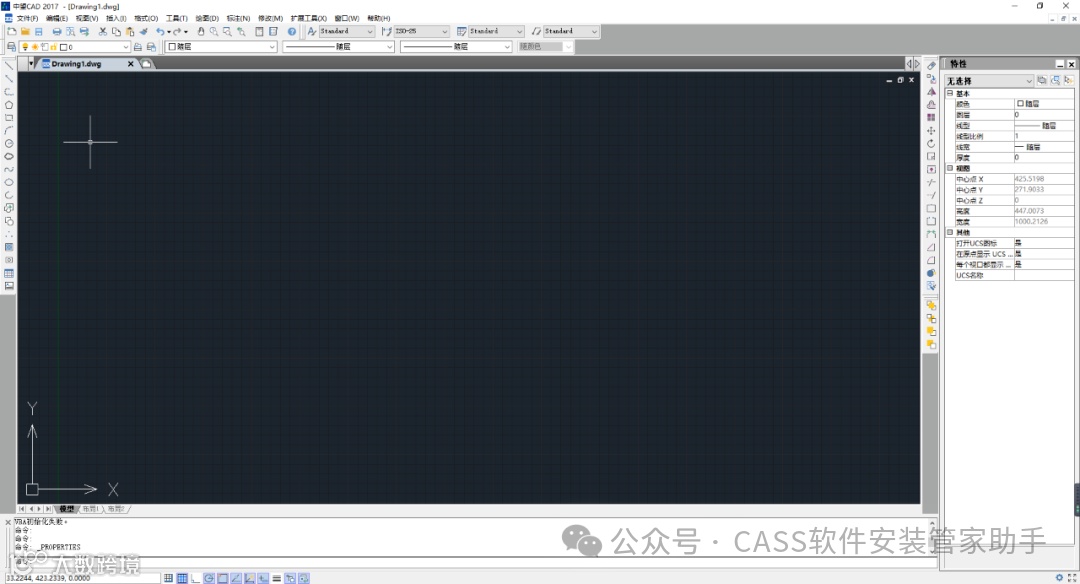Select the Circle tool in draw toolbar
The height and width of the screenshot is (584, 1080).
click(9, 143)
